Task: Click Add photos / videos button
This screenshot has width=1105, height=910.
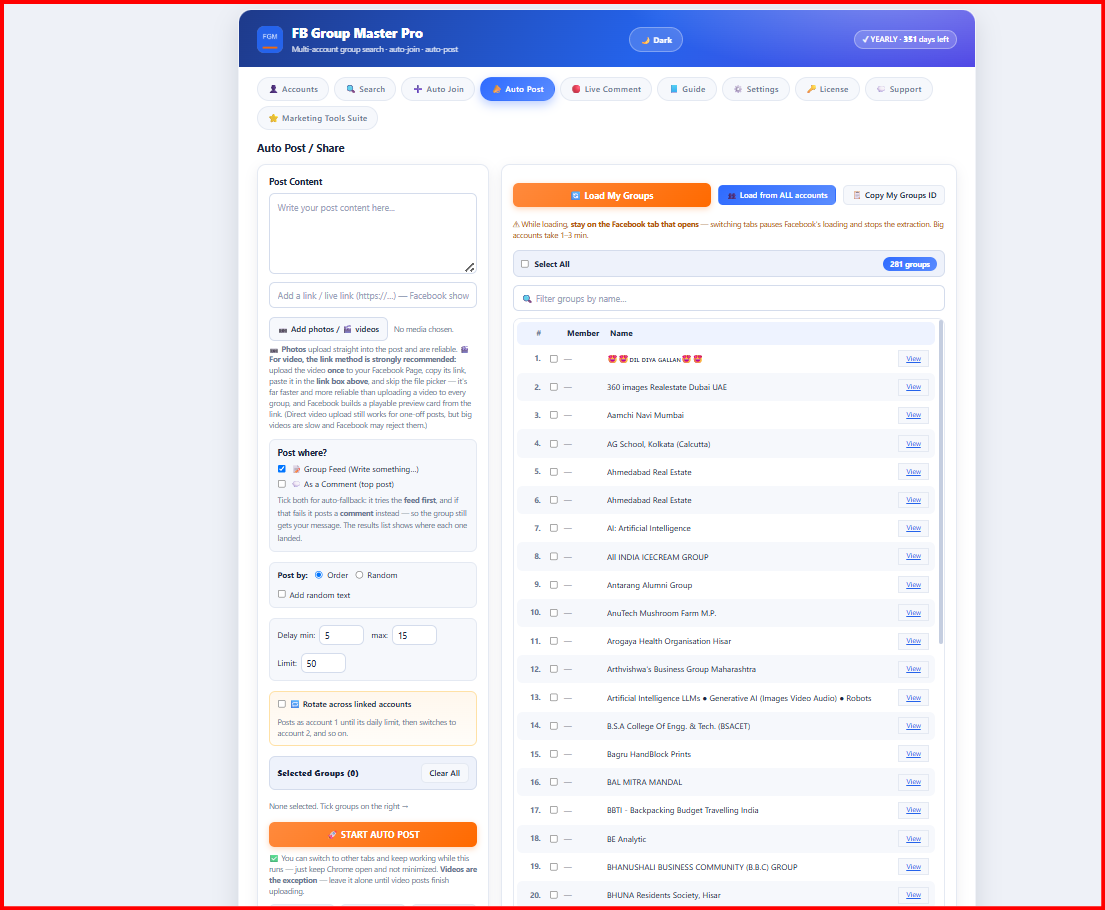Action: (328, 329)
